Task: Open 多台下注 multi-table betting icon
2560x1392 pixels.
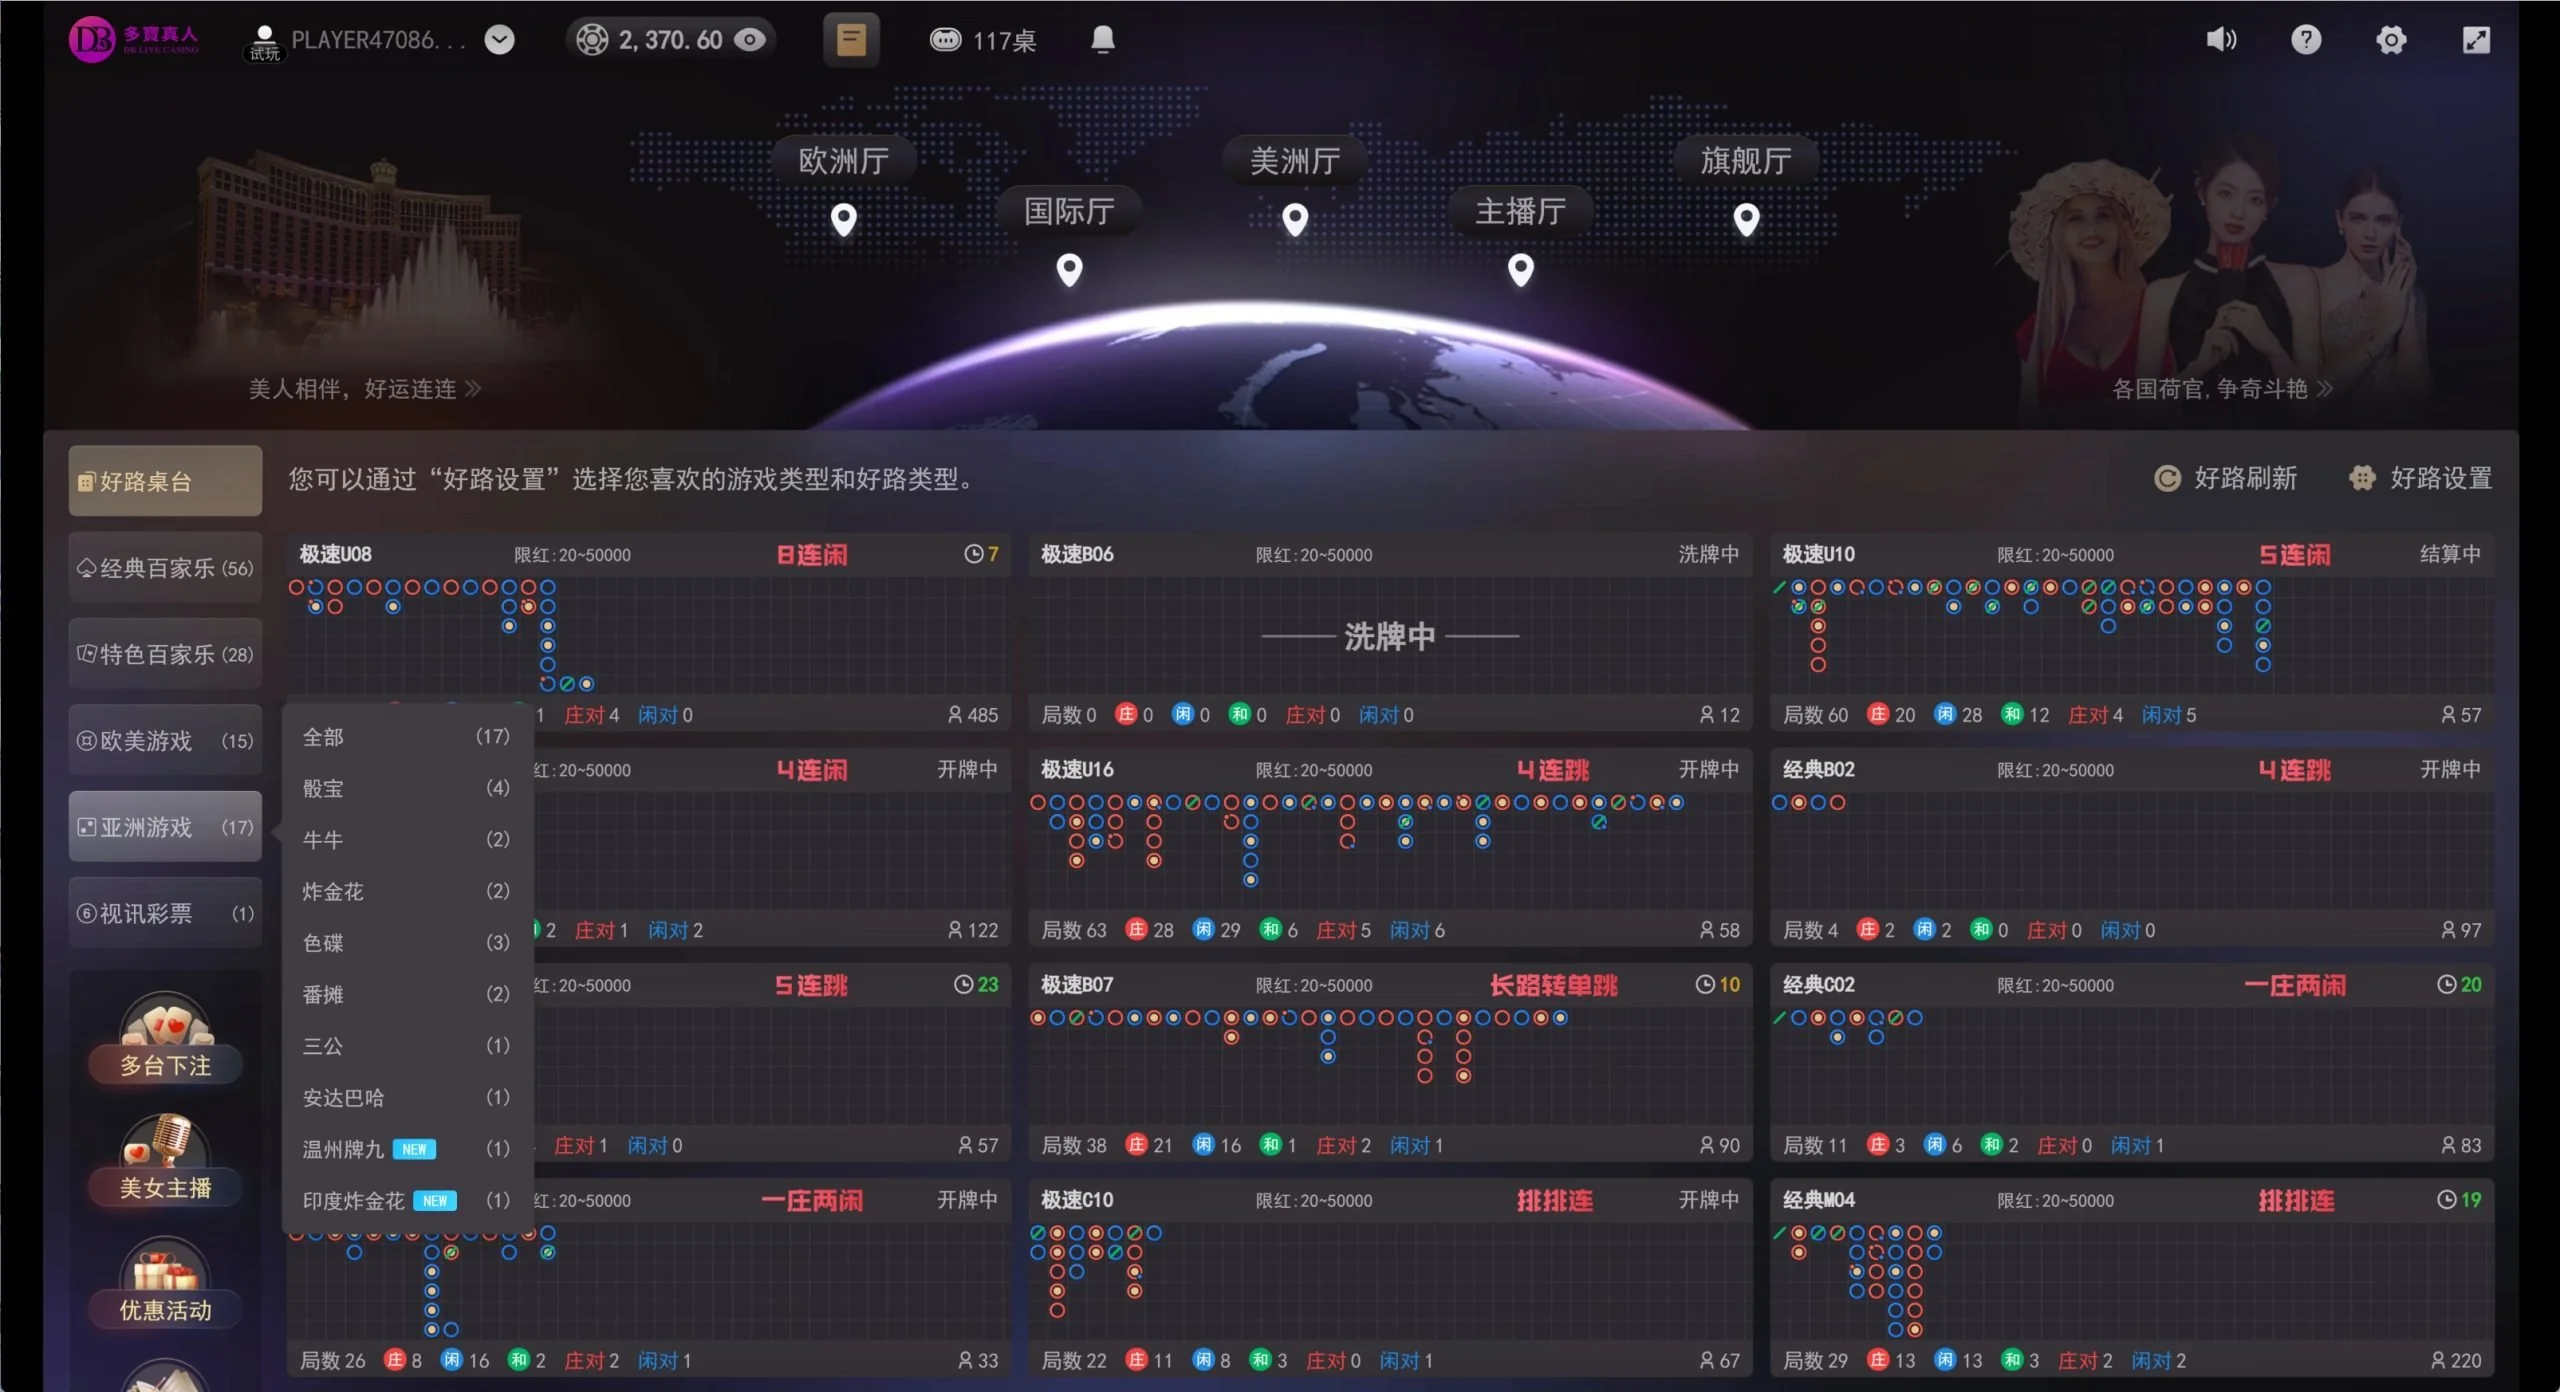Action: tap(165, 1038)
